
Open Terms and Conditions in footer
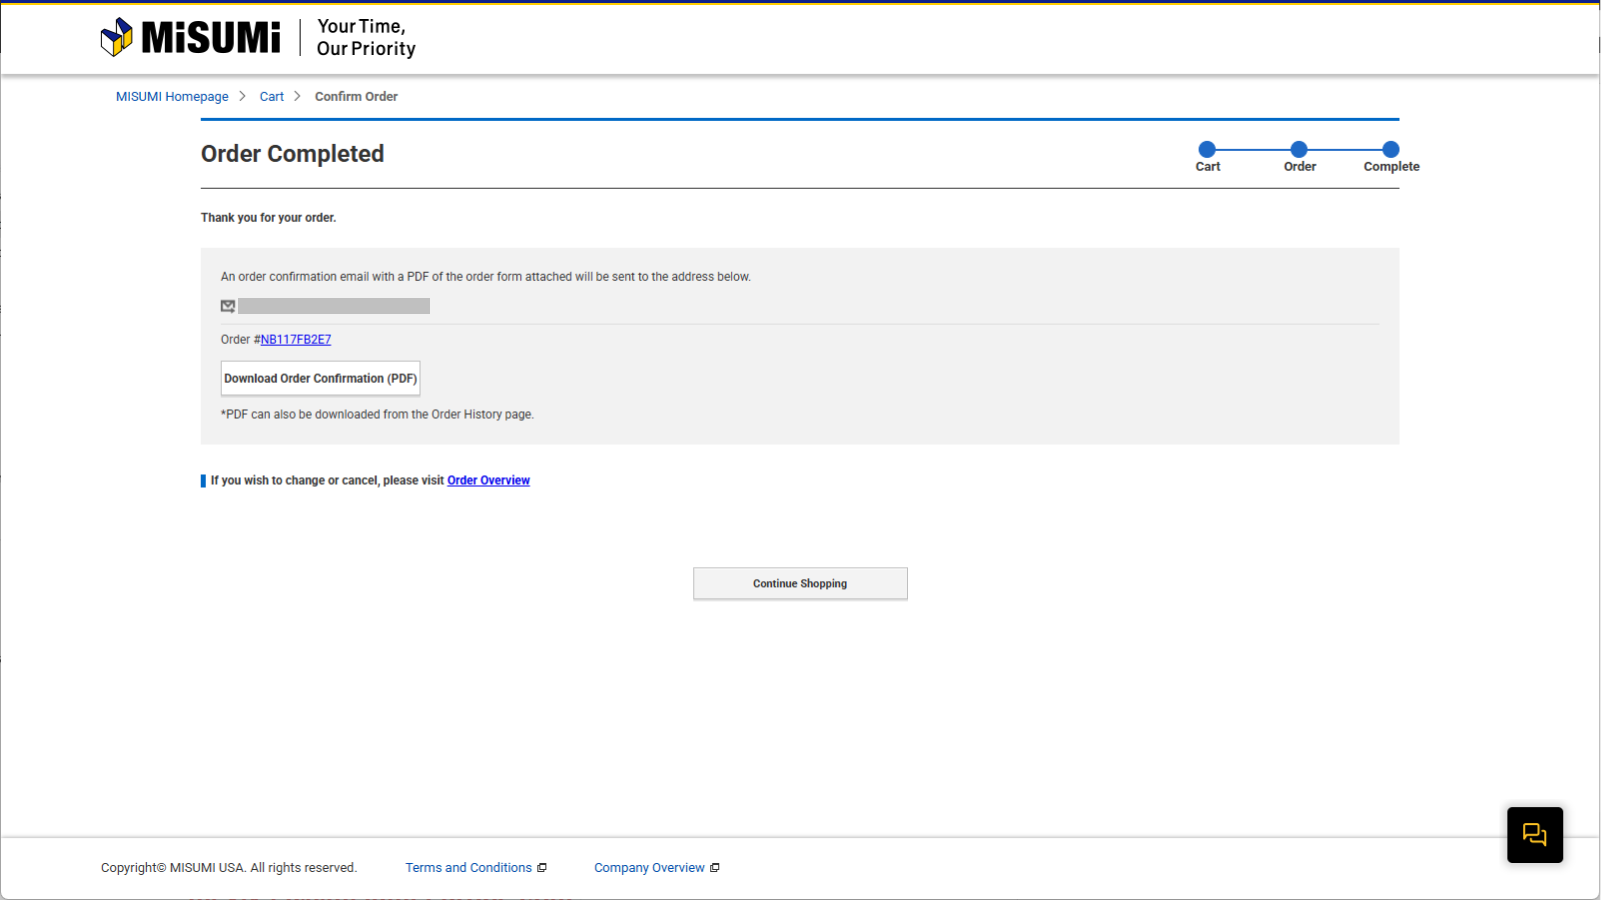click(x=468, y=868)
